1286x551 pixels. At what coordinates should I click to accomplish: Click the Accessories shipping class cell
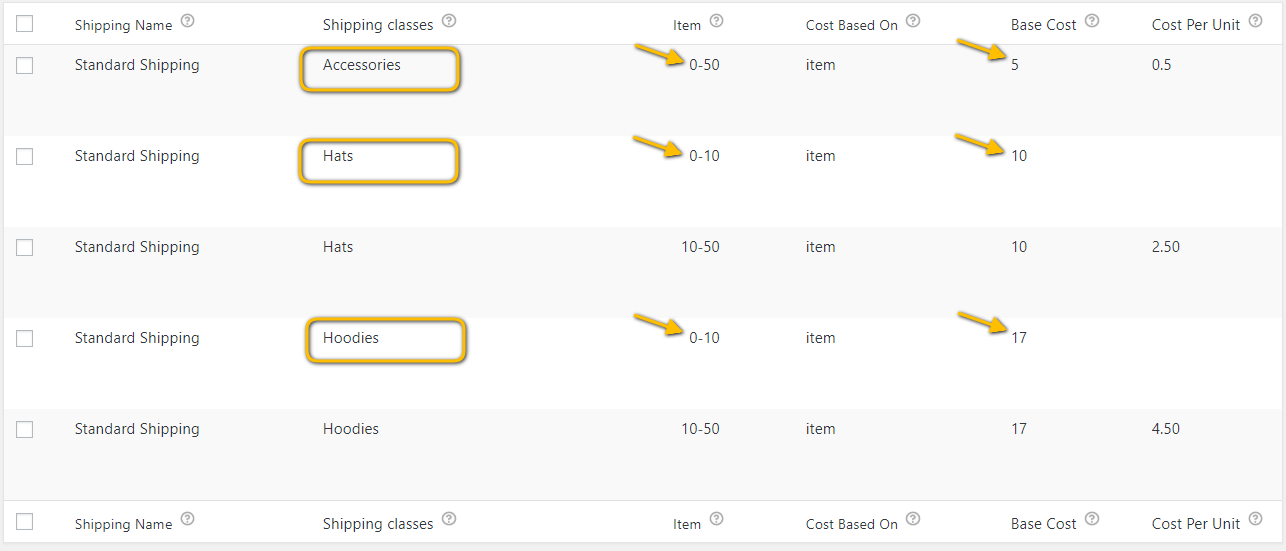362,65
